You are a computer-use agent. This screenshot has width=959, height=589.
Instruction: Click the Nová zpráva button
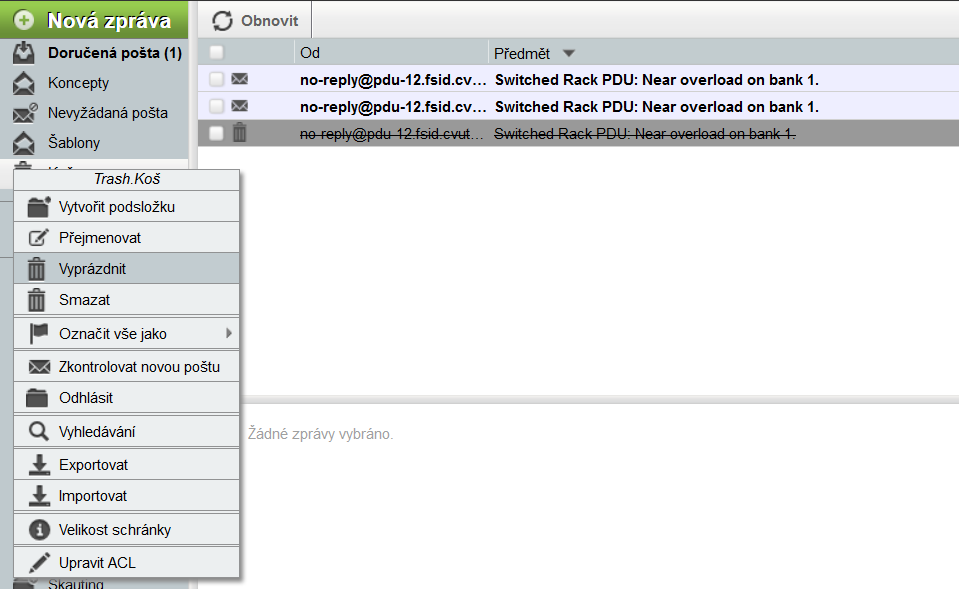(x=94, y=20)
